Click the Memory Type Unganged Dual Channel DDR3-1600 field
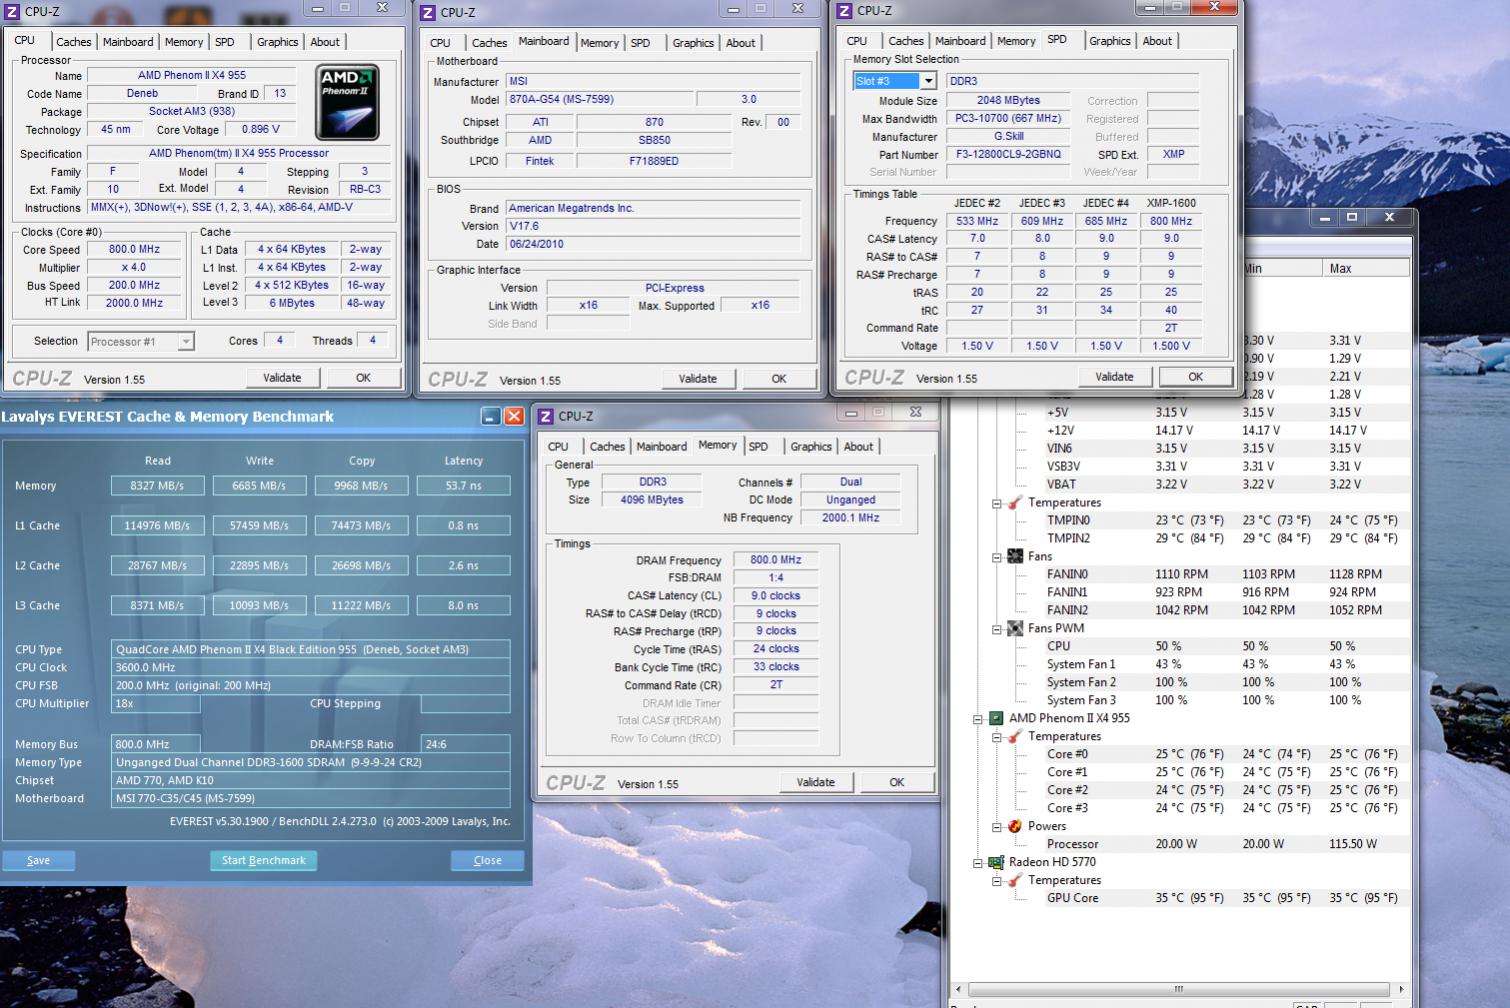 311,762
